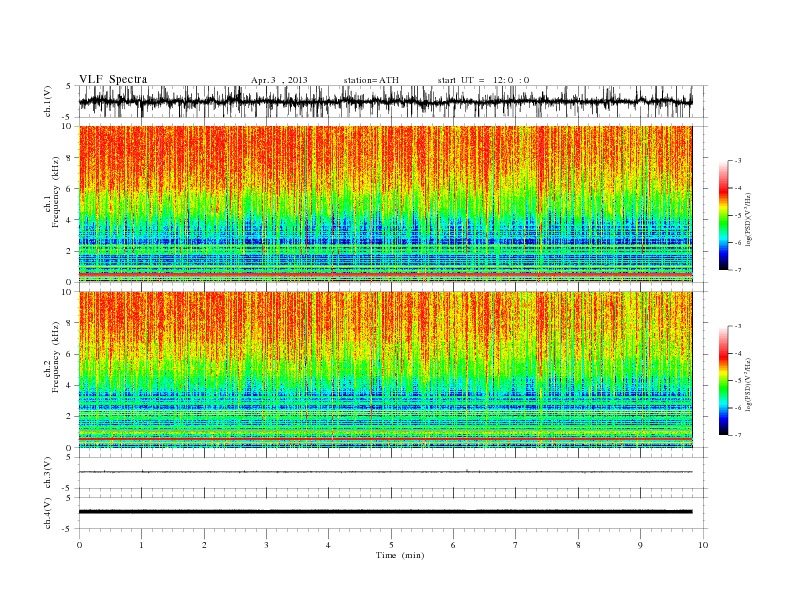Click the thick ch.4 voltage trace
Screen dimensions: 792x612
tap(385, 512)
